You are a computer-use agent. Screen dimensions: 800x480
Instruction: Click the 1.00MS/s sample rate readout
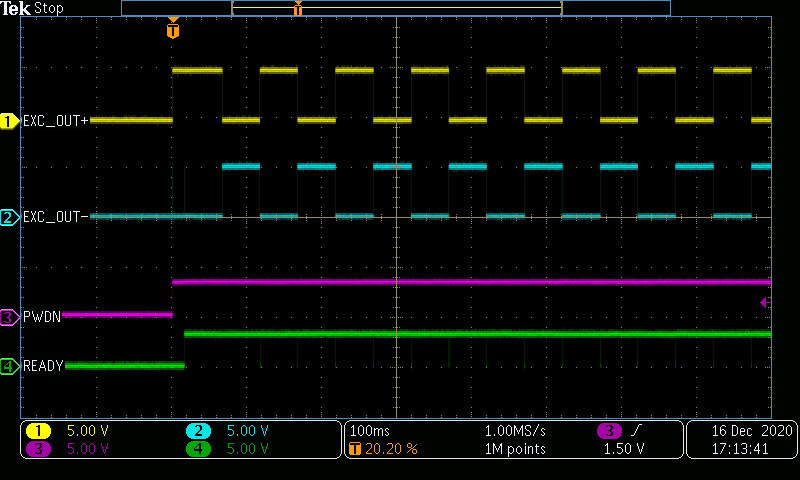(x=515, y=431)
